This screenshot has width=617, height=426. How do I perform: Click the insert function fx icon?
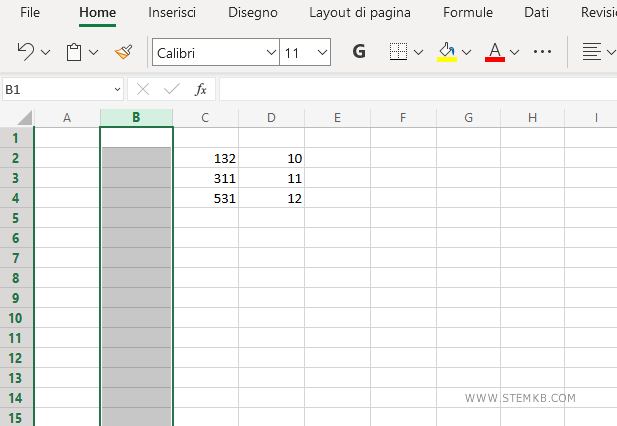click(x=200, y=89)
